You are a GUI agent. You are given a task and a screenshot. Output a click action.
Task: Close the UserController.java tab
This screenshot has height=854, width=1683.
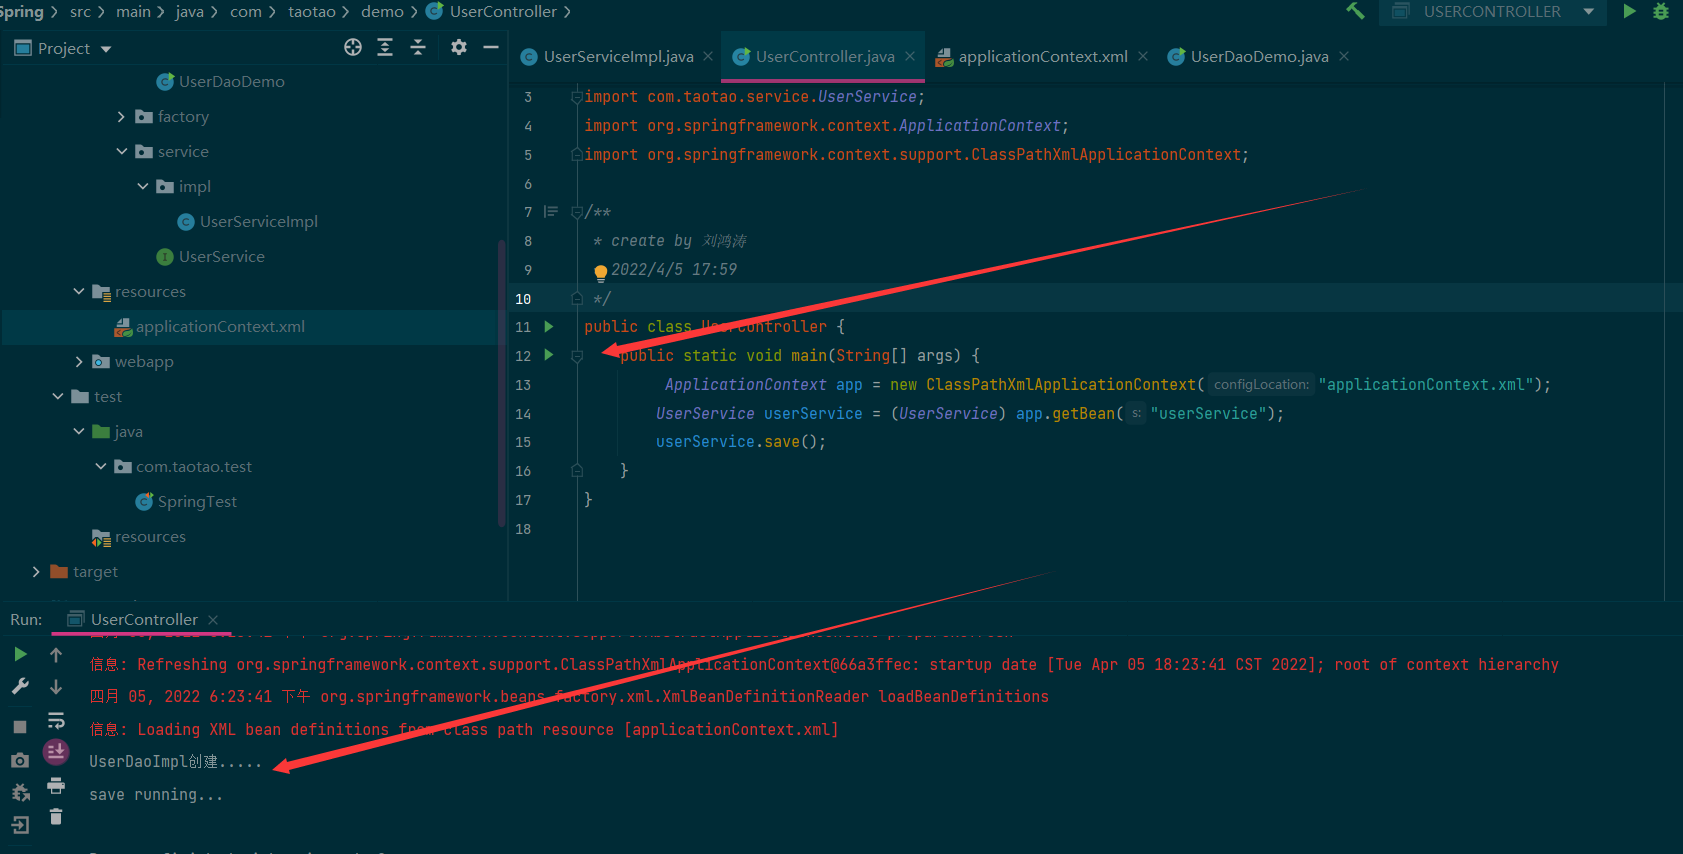tap(910, 56)
